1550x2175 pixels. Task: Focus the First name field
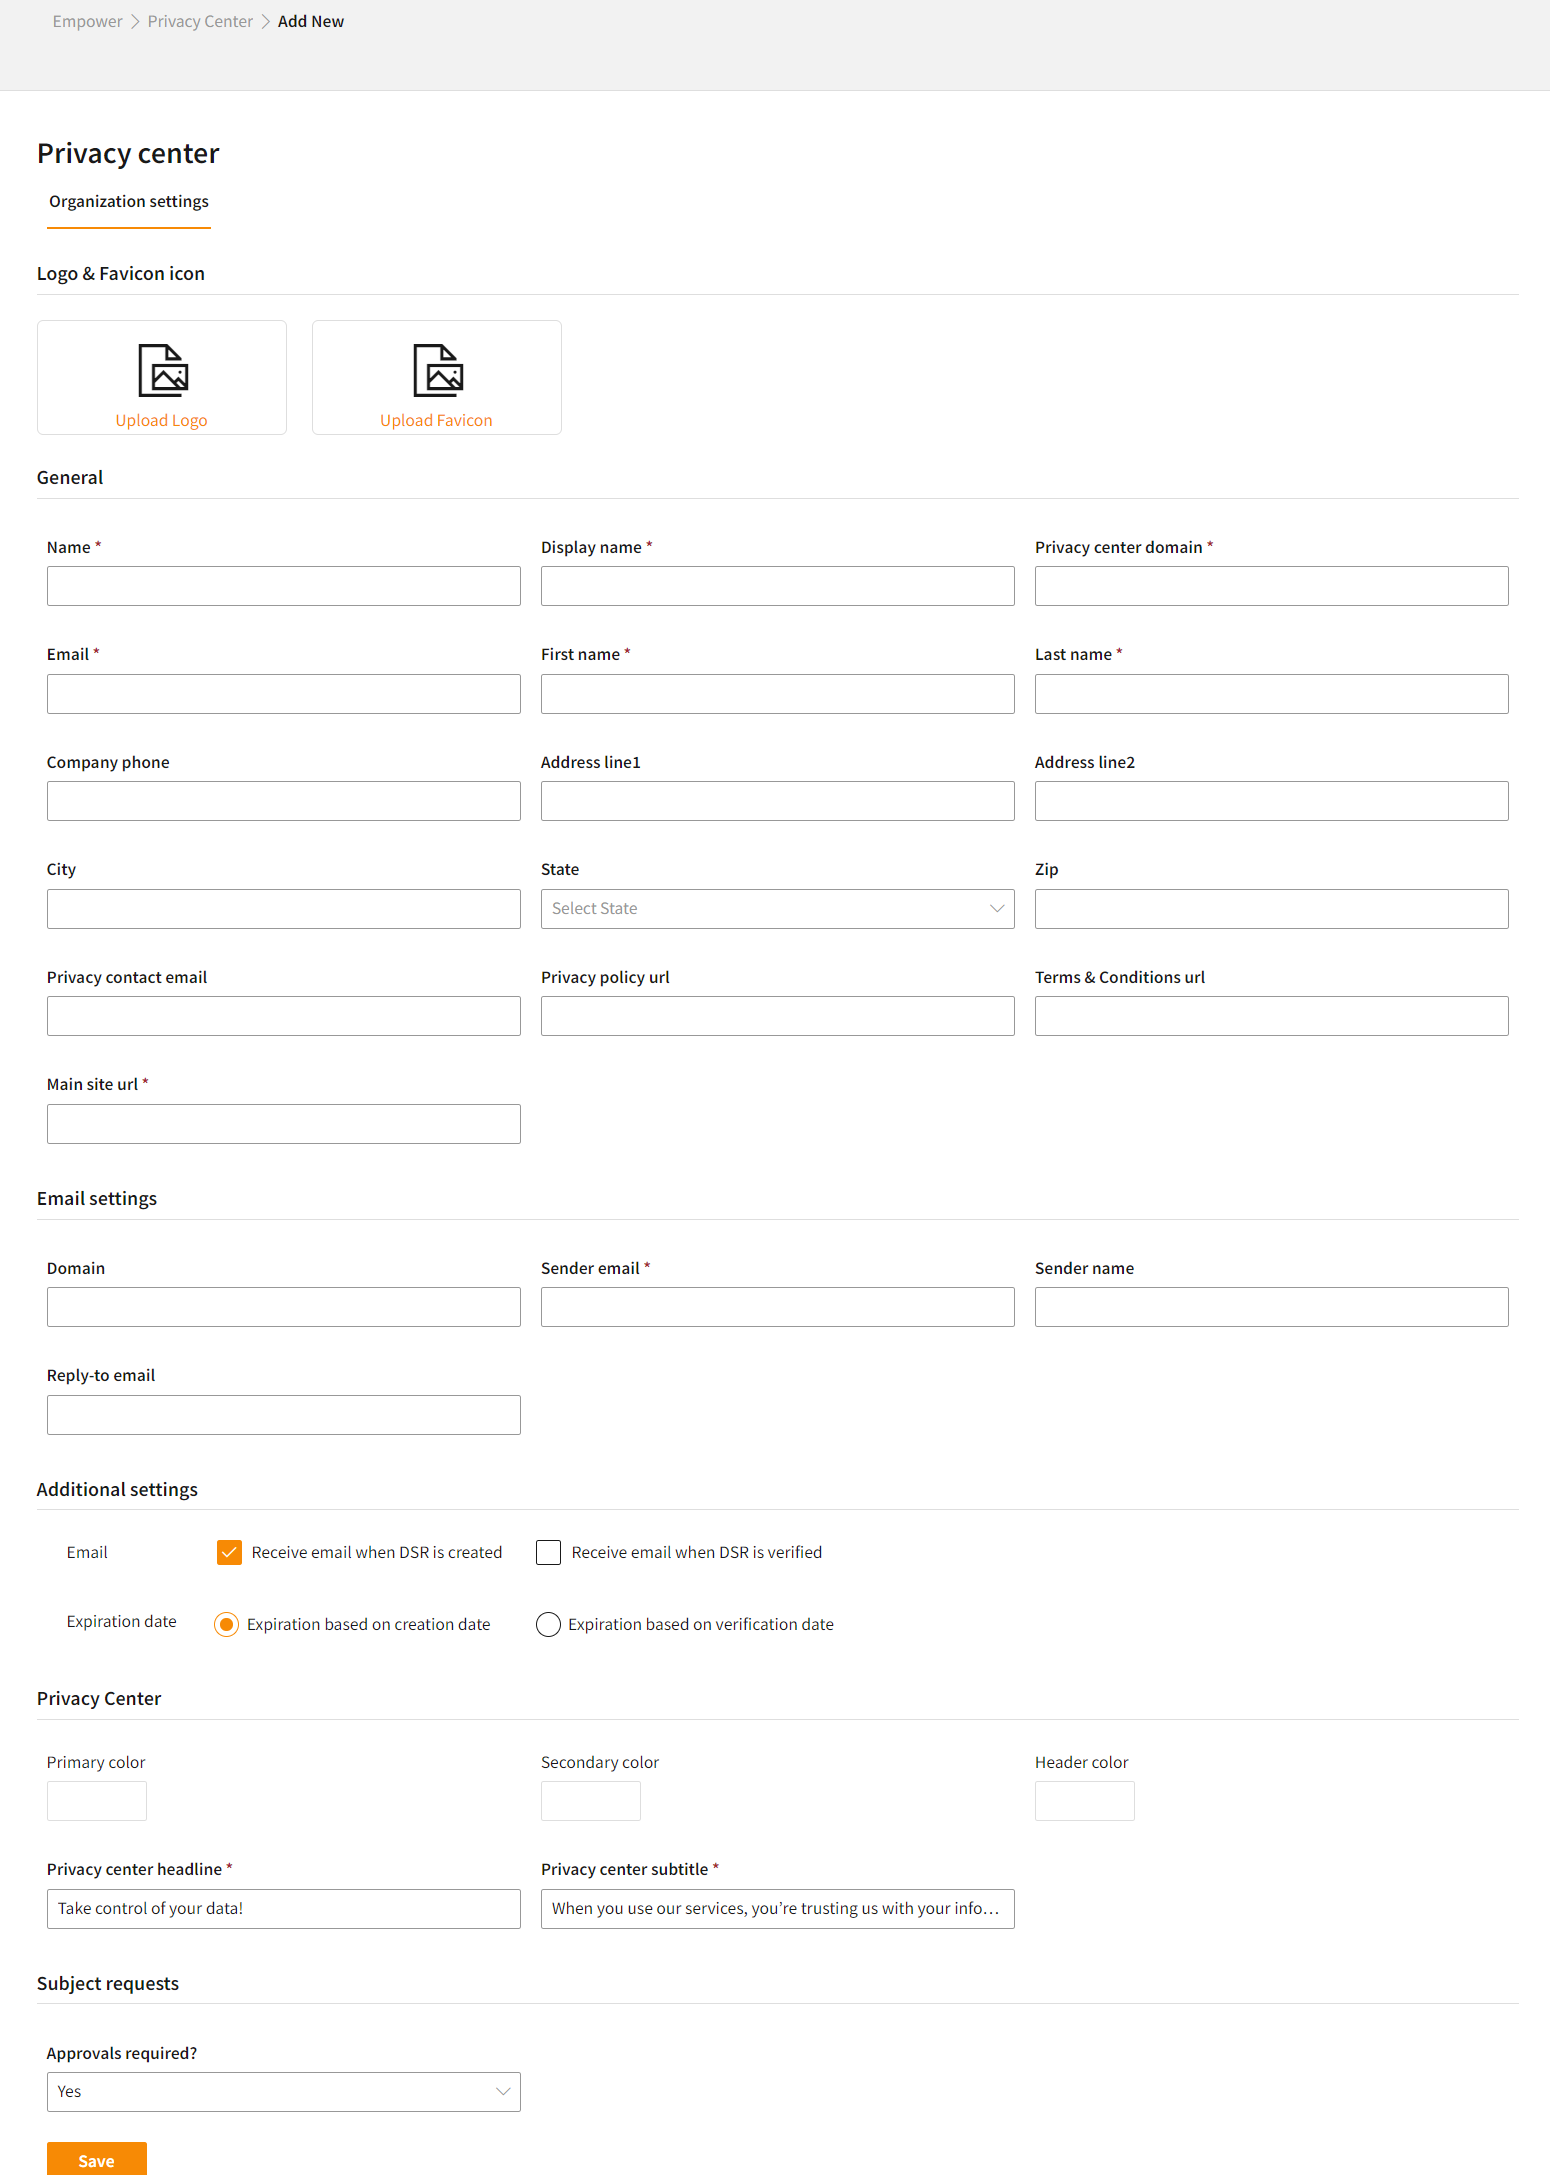pyautogui.click(x=777, y=694)
